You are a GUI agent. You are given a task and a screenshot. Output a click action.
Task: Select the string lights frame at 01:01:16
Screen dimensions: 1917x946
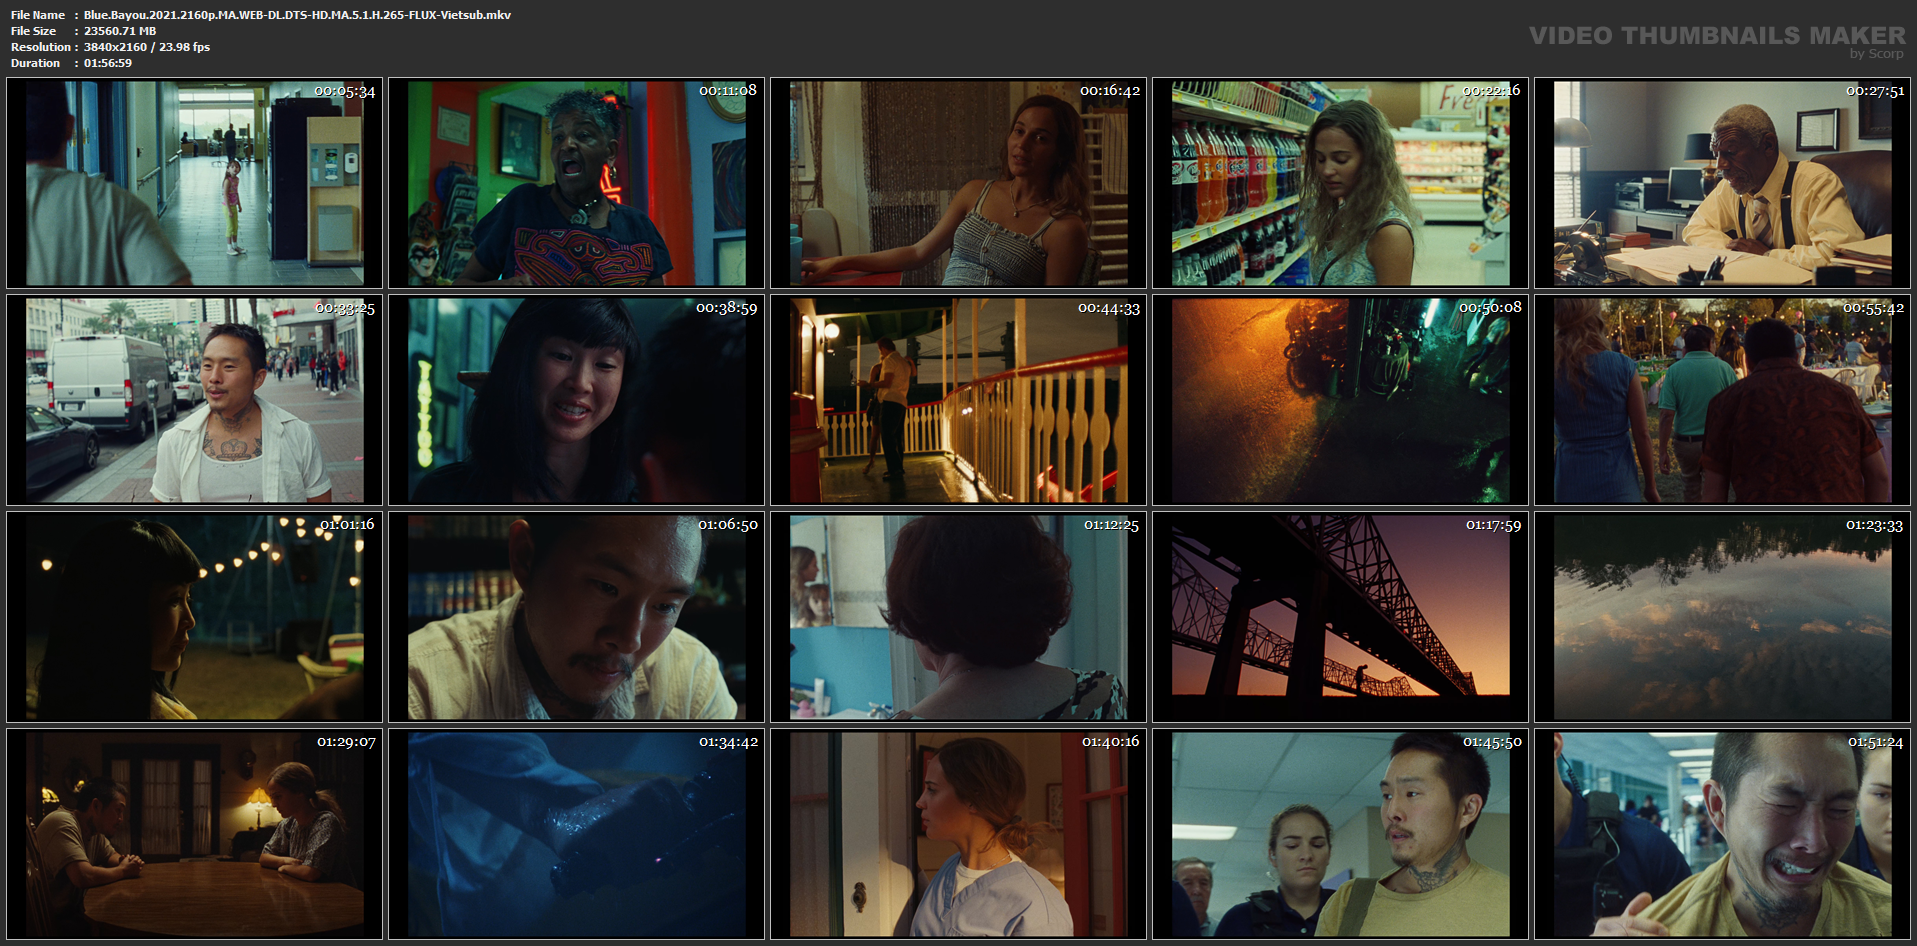tap(195, 617)
